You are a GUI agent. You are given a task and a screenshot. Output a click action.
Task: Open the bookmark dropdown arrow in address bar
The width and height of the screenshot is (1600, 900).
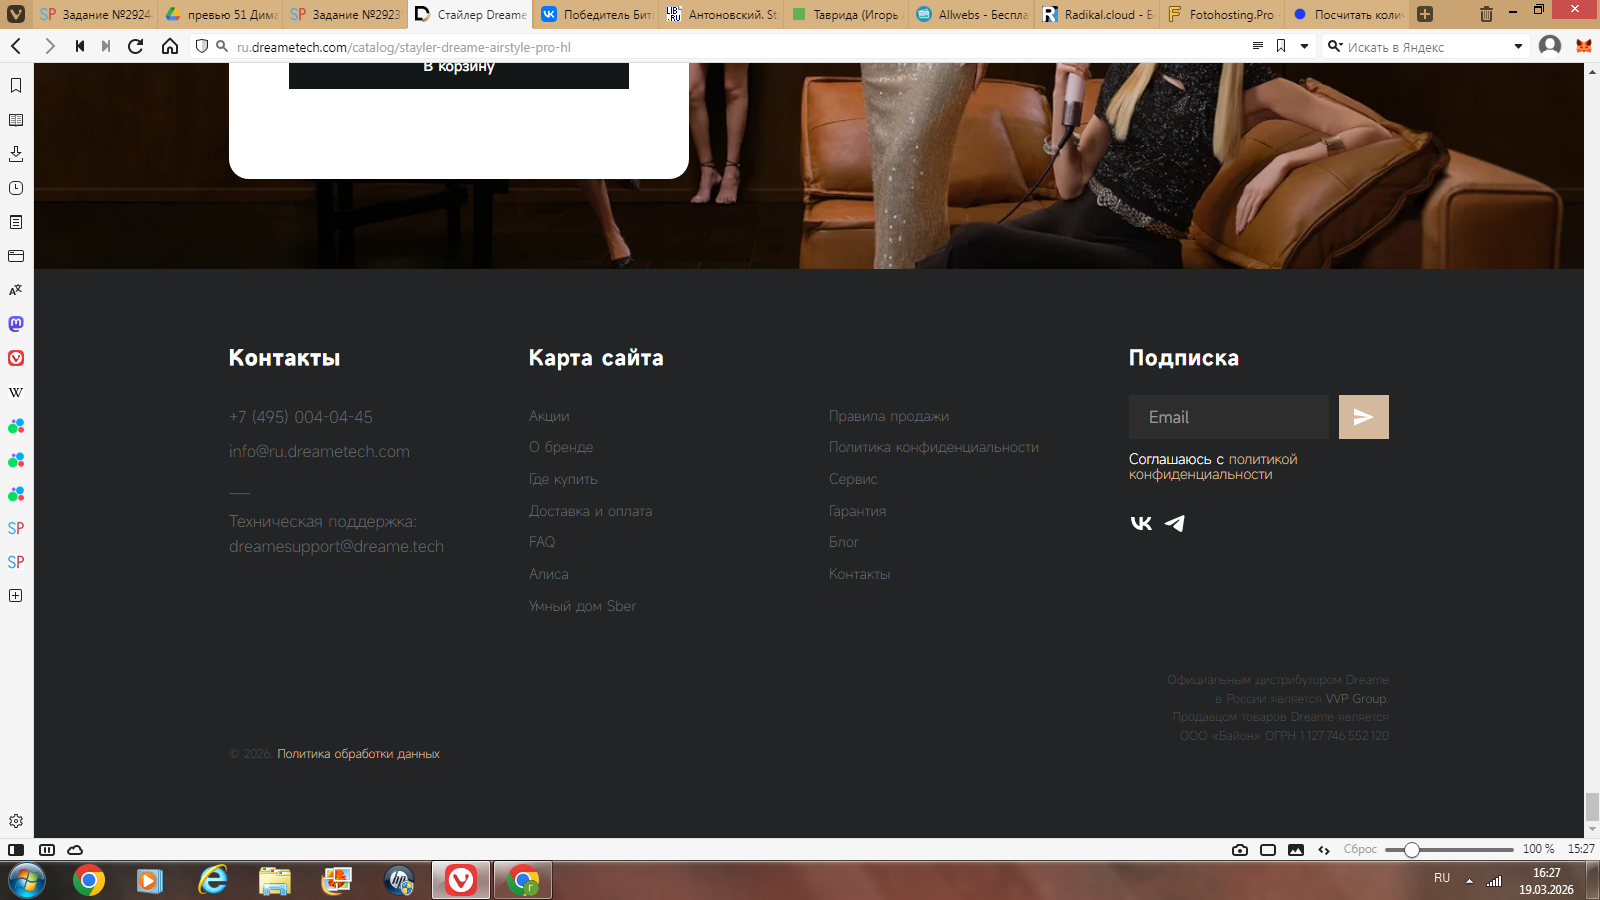coord(1304,46)
